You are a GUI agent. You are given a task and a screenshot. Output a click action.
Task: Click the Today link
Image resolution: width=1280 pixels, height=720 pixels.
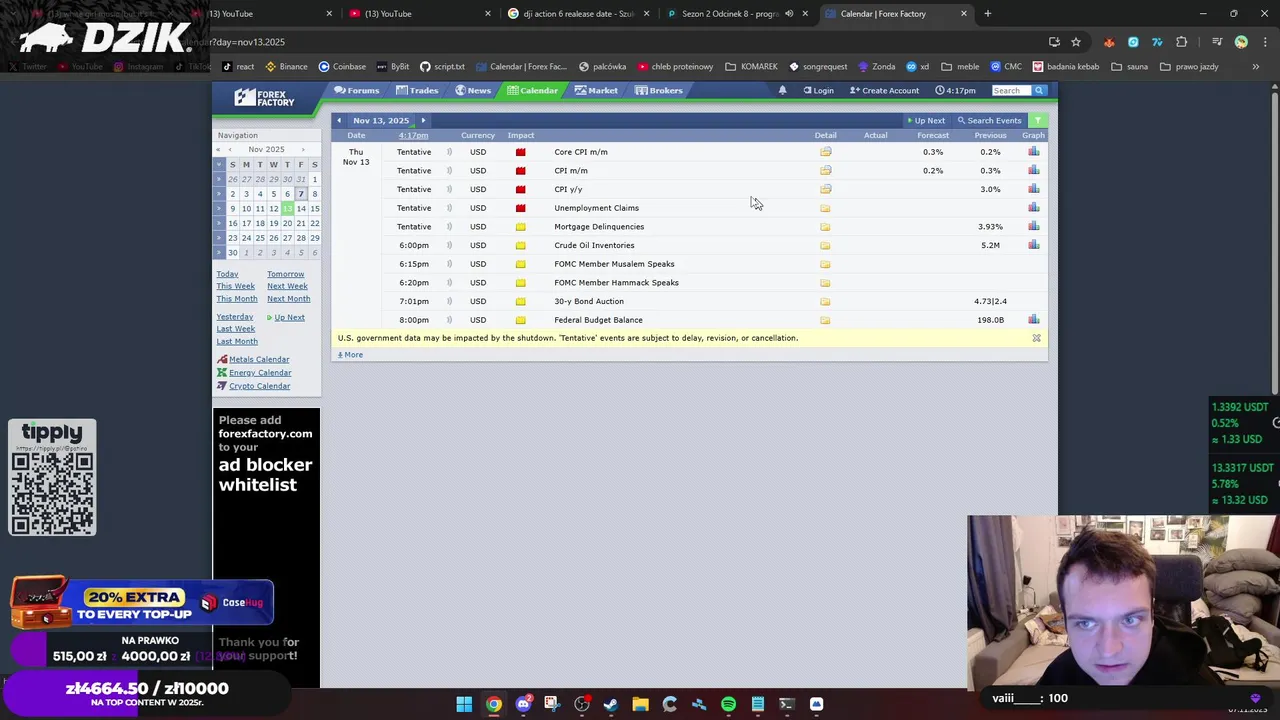coord(227,274)
